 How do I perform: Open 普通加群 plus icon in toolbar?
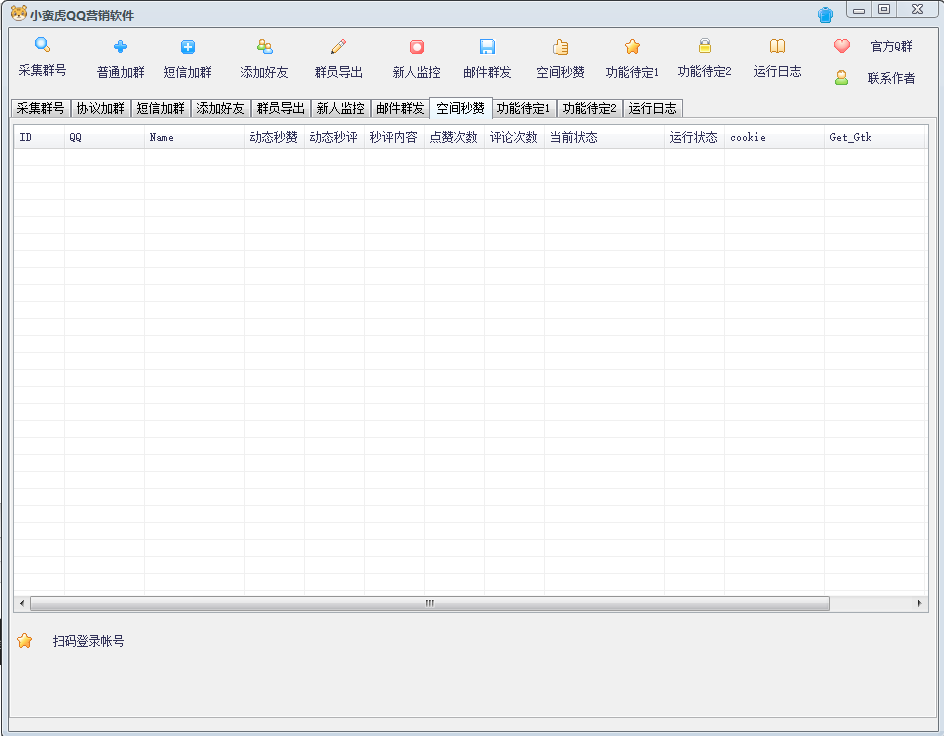click(x=120, y=46)
